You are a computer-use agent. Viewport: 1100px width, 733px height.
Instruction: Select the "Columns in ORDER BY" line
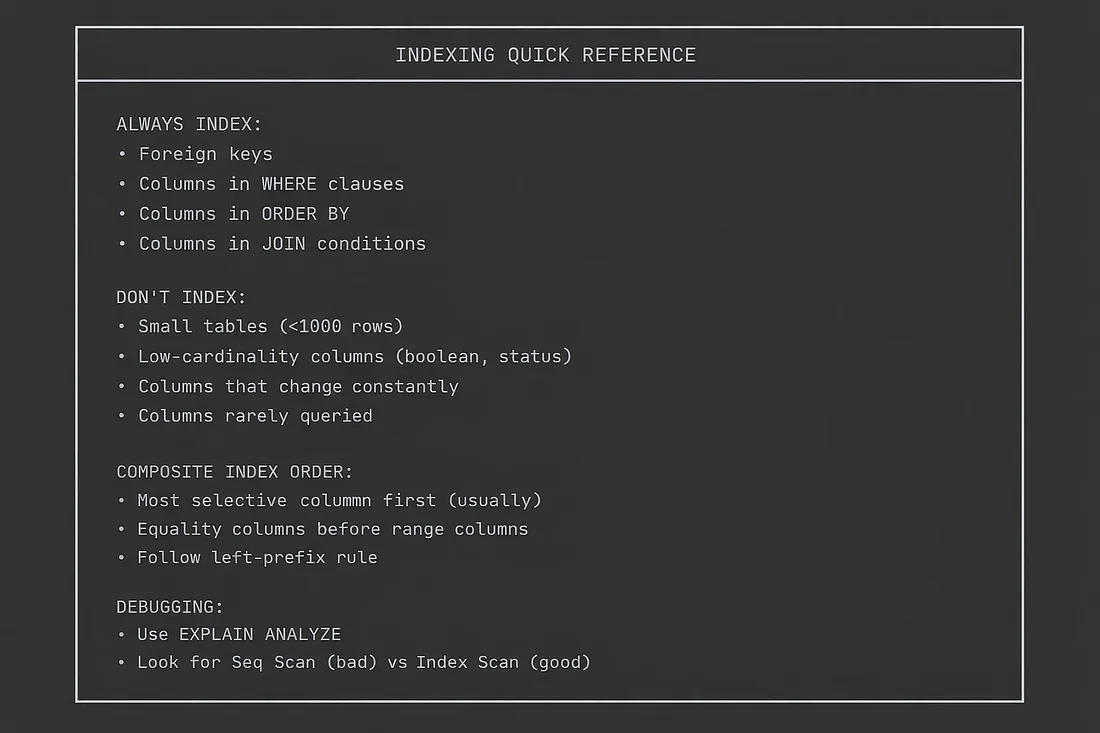click(244, 214)
